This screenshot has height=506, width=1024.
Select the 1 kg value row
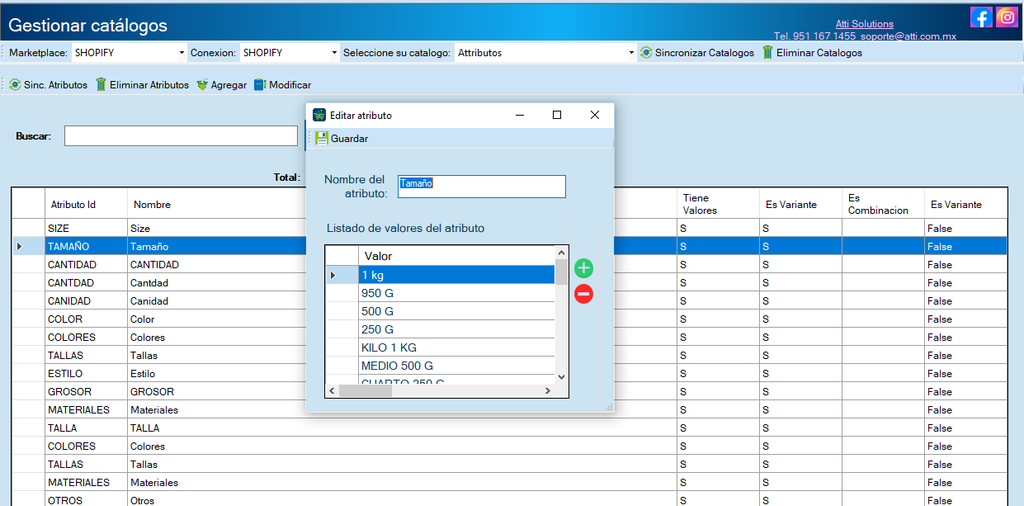pyautogui.click(x=440, y=275)
